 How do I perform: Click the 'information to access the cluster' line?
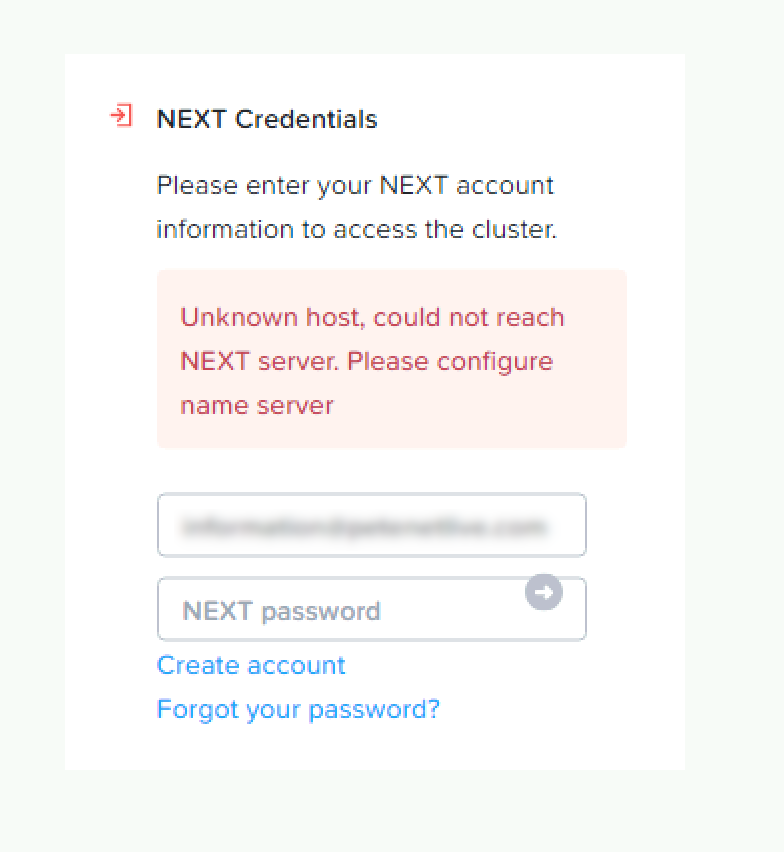point(356,229)
